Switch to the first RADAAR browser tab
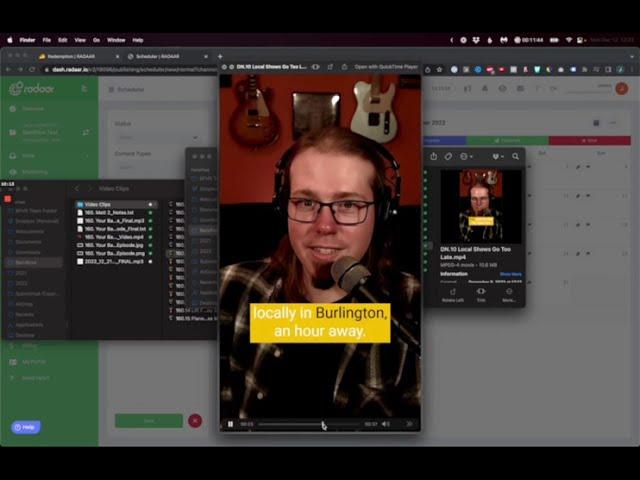640x480 pixels. pyautogui.click(x=78, y=56)
